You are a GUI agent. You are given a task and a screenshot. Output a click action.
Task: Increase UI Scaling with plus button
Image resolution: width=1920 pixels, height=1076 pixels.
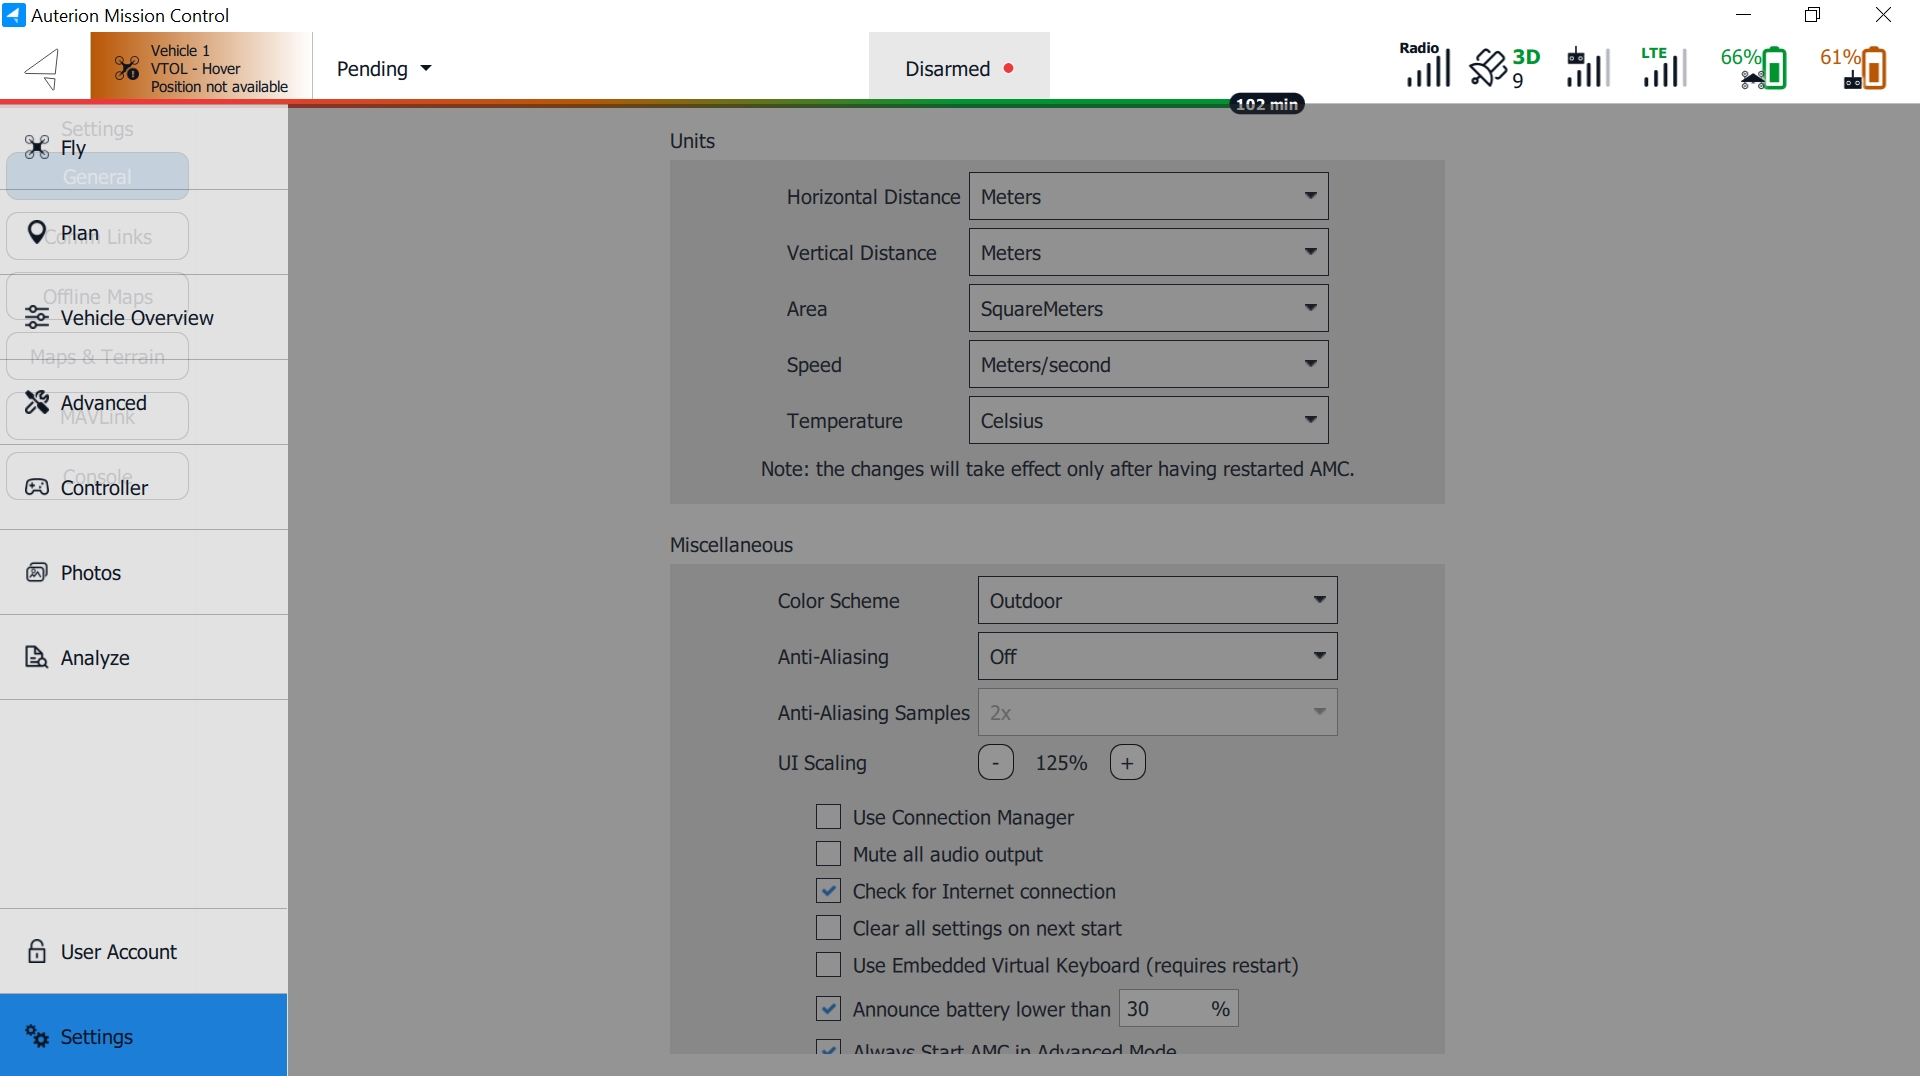click(1127, 763)
